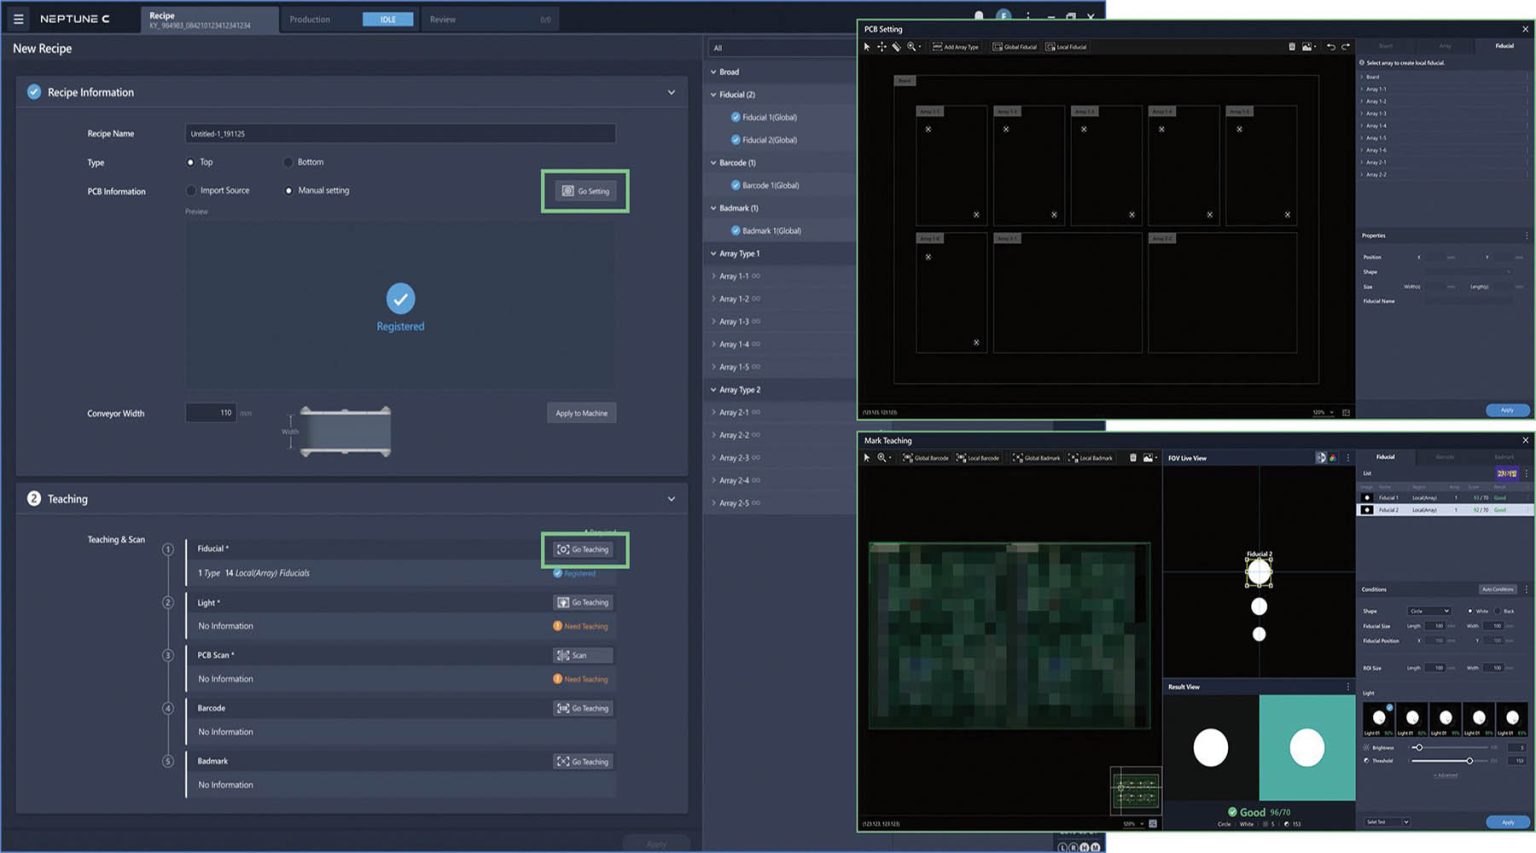Choose the Manual setting radio option
This screenshot has width=1536, height=853.
point(288,190)
